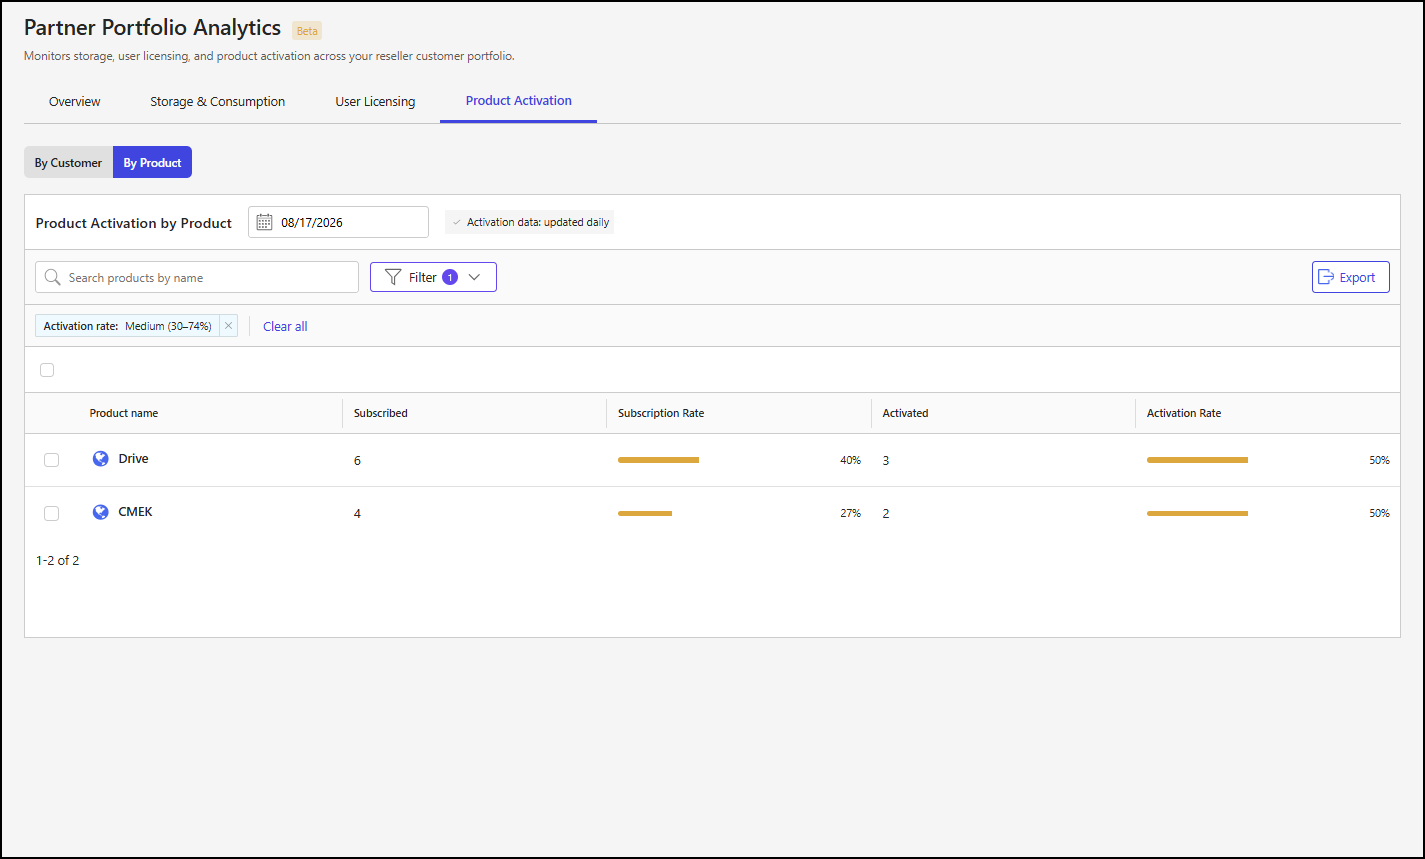The height and width of the screenshot is (859, 1425).
Task: Click the 40% subscription rate value
Action: coord(850,460)
